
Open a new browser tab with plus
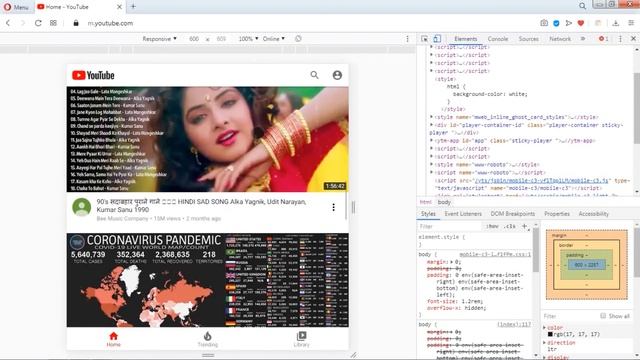click(x=133, y=7)
